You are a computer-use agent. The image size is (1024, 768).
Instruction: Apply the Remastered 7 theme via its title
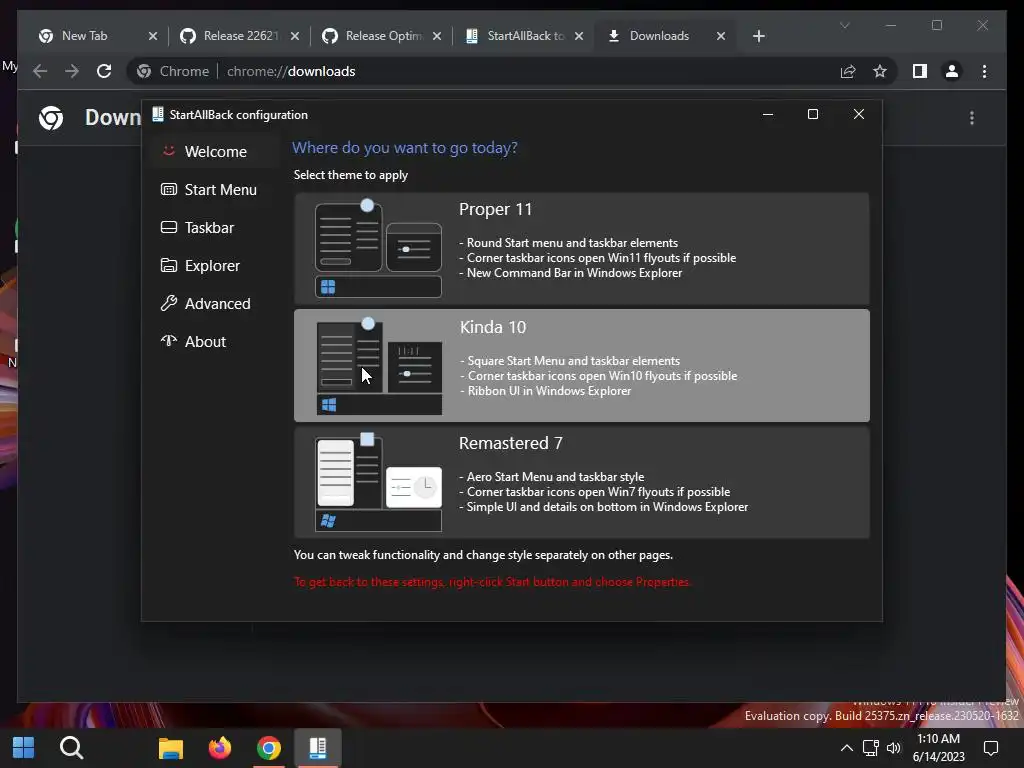tap(510, 443)
